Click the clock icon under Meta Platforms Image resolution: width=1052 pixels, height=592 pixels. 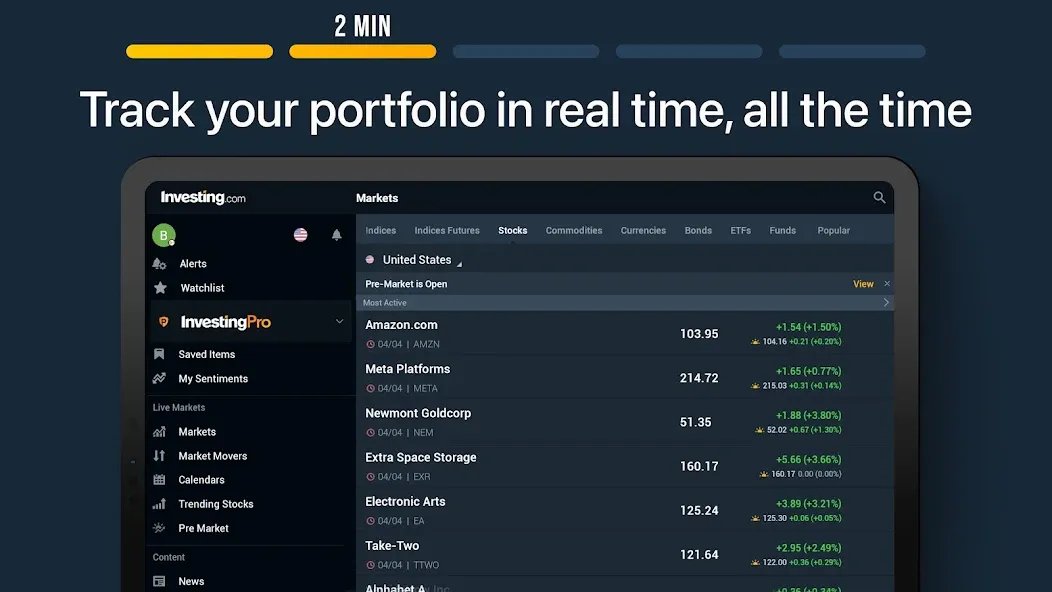click(370, 389)
